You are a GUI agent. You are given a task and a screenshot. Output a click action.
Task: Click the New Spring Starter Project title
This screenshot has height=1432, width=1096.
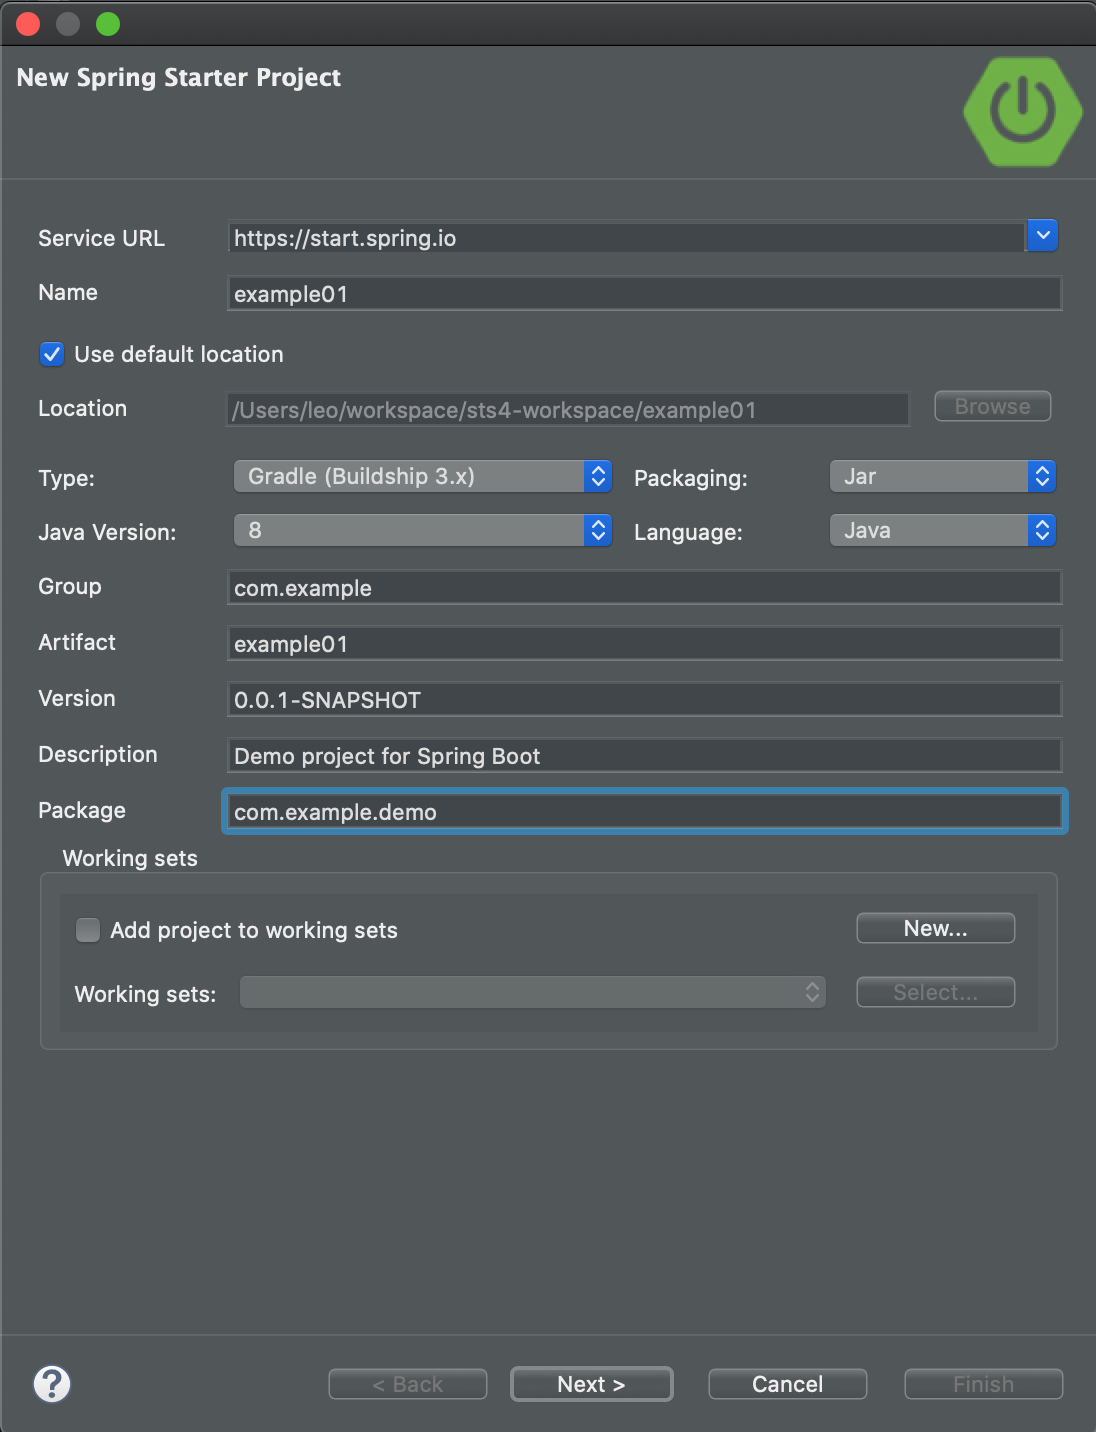click(x=179, y=78)
